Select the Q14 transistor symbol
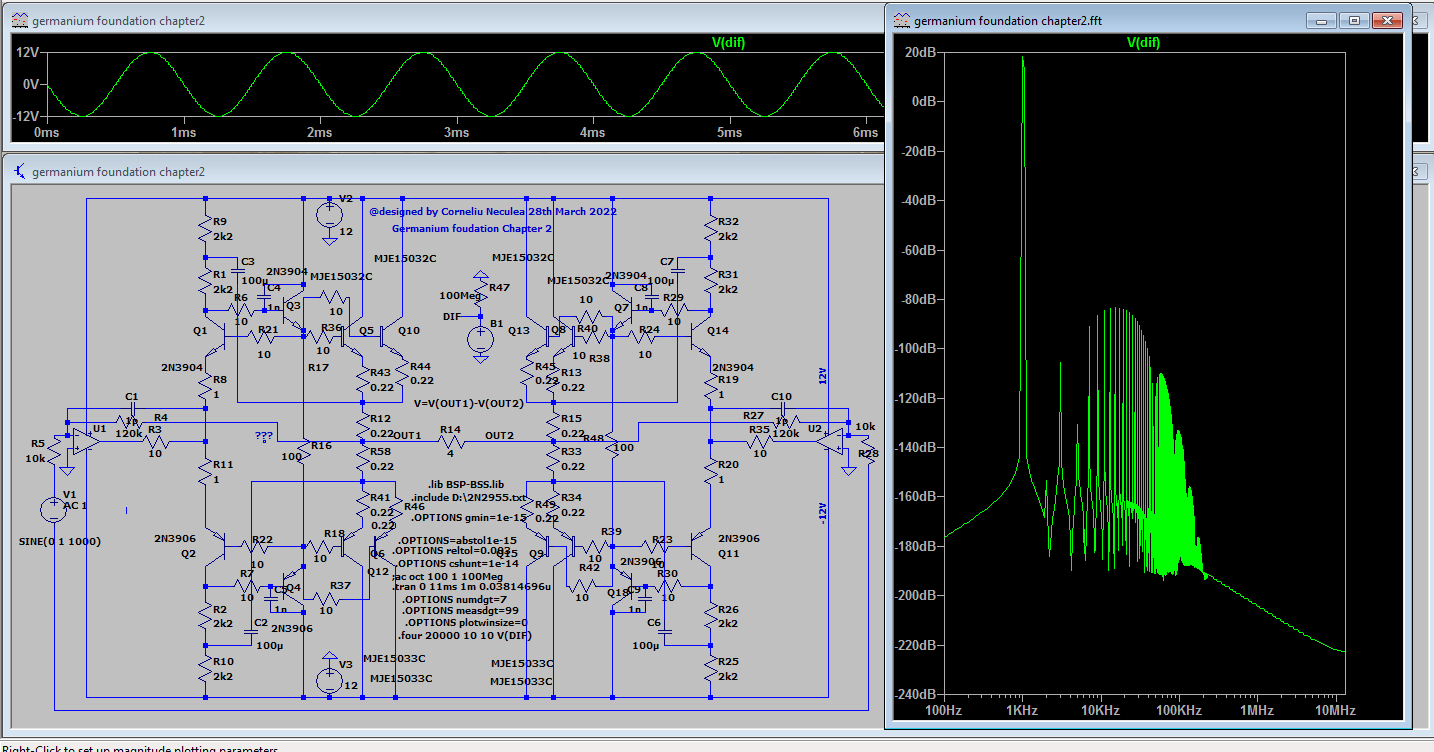 [x=699, y=338]
